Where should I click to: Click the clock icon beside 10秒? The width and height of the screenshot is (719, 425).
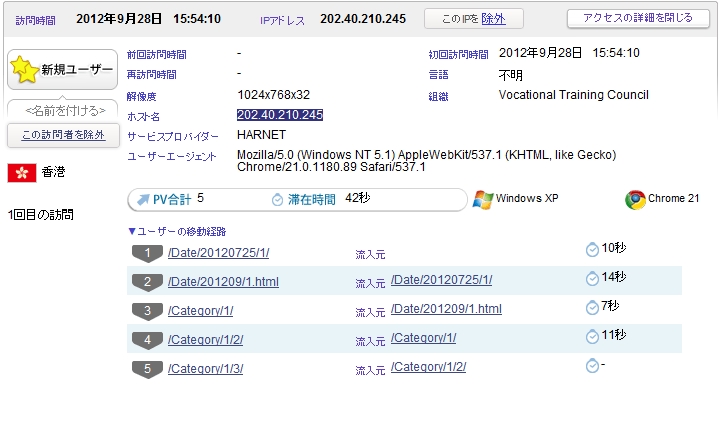click(x=593, y=249)
